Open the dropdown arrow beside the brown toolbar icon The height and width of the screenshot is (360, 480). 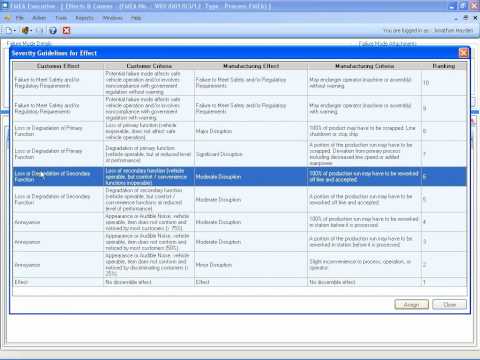pos(31,31)
